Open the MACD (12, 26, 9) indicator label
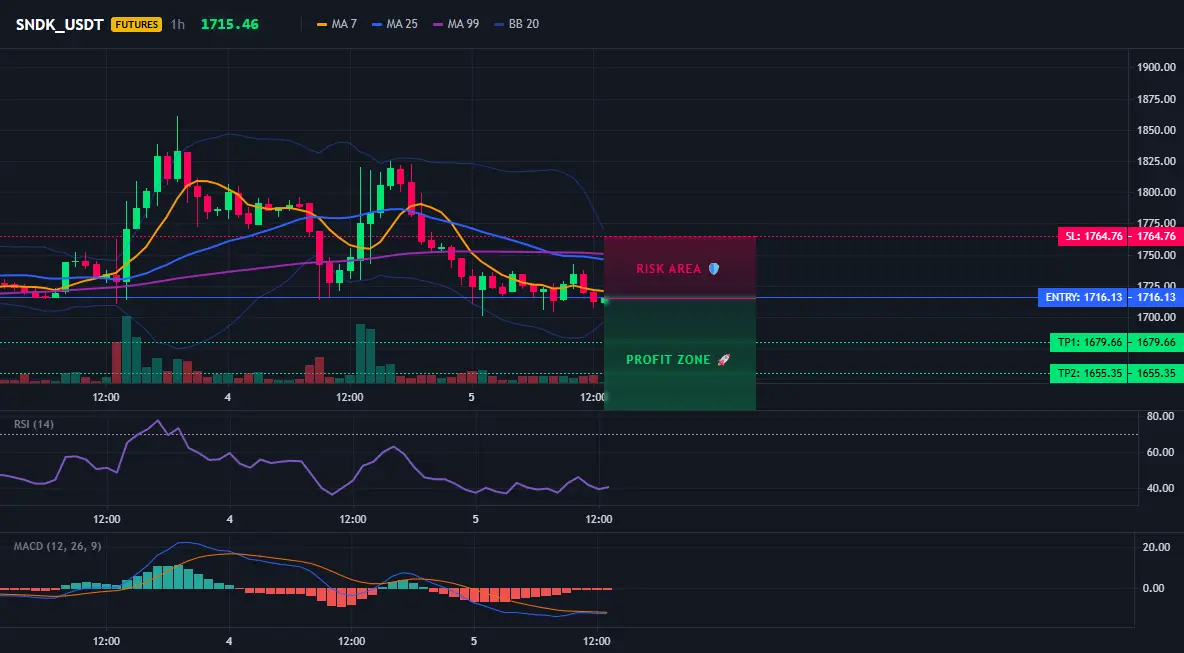This screenshot has height=653, width=1184. (57, 546)
